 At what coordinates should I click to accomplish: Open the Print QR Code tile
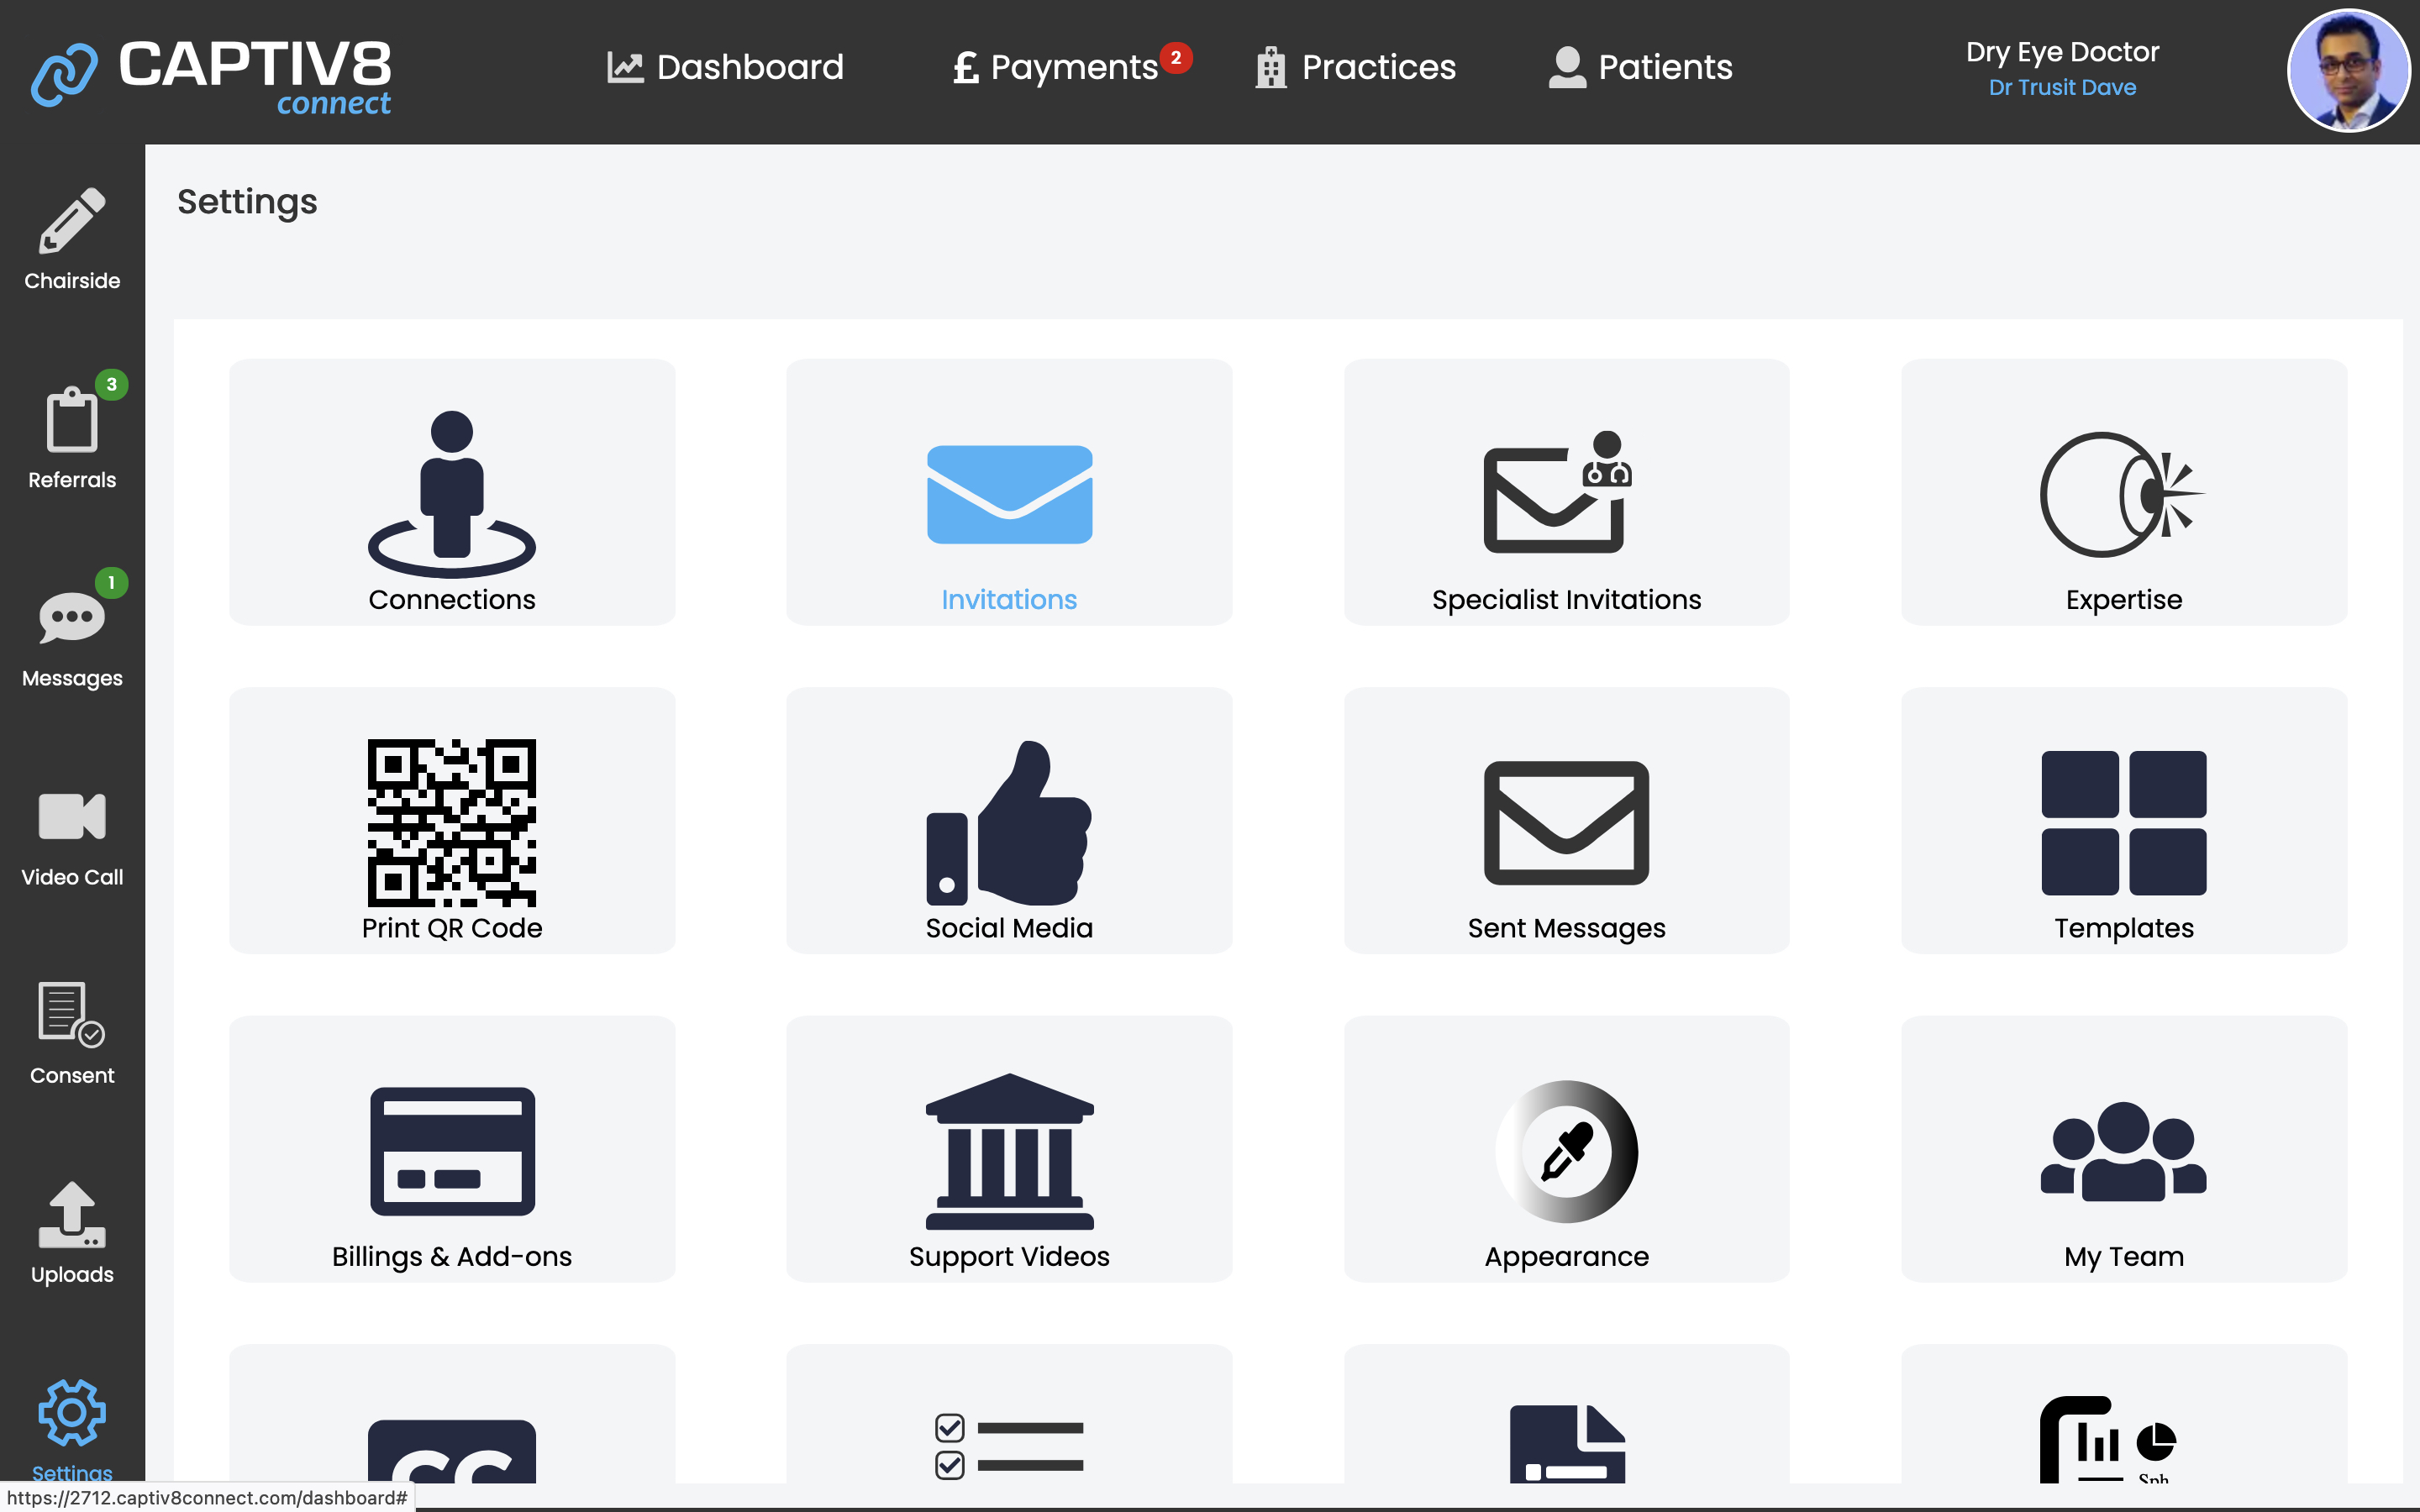[x=452, y=821]
